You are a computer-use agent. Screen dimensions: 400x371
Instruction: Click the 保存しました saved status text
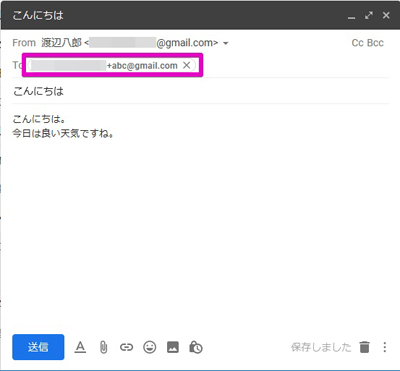[x=321, y=347]
